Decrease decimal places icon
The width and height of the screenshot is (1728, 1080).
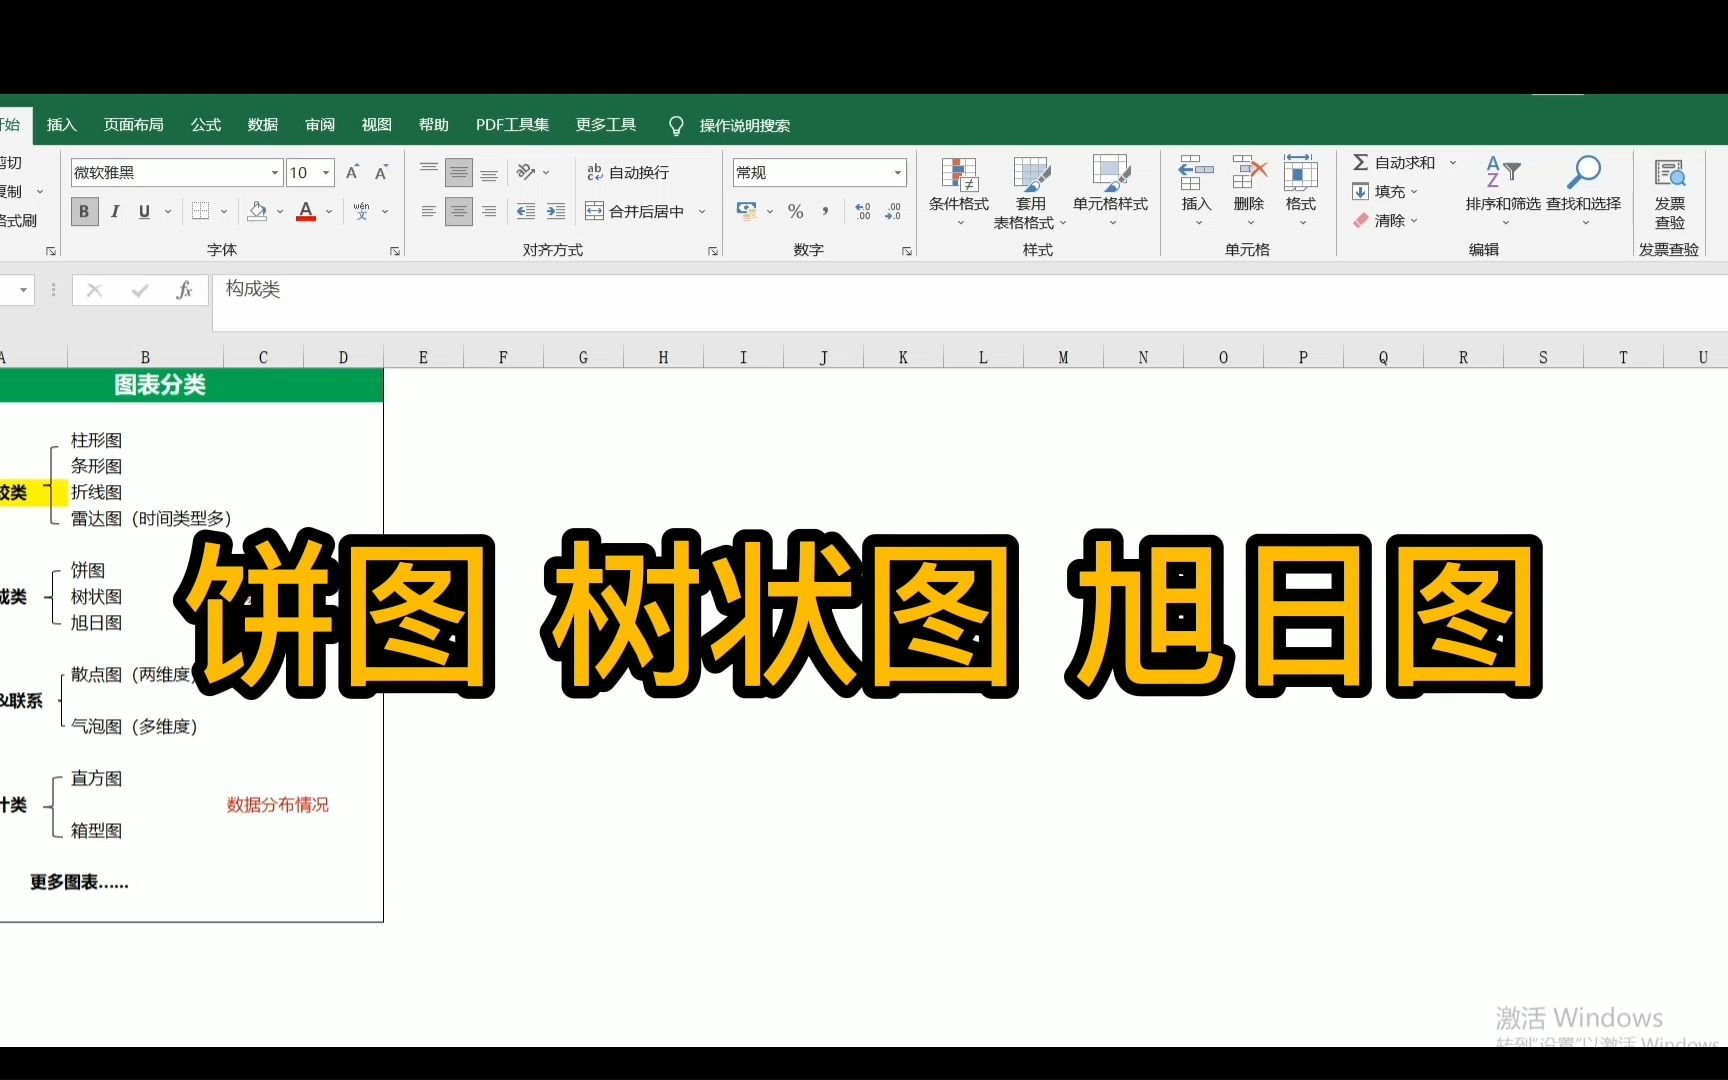pos(893,211)
